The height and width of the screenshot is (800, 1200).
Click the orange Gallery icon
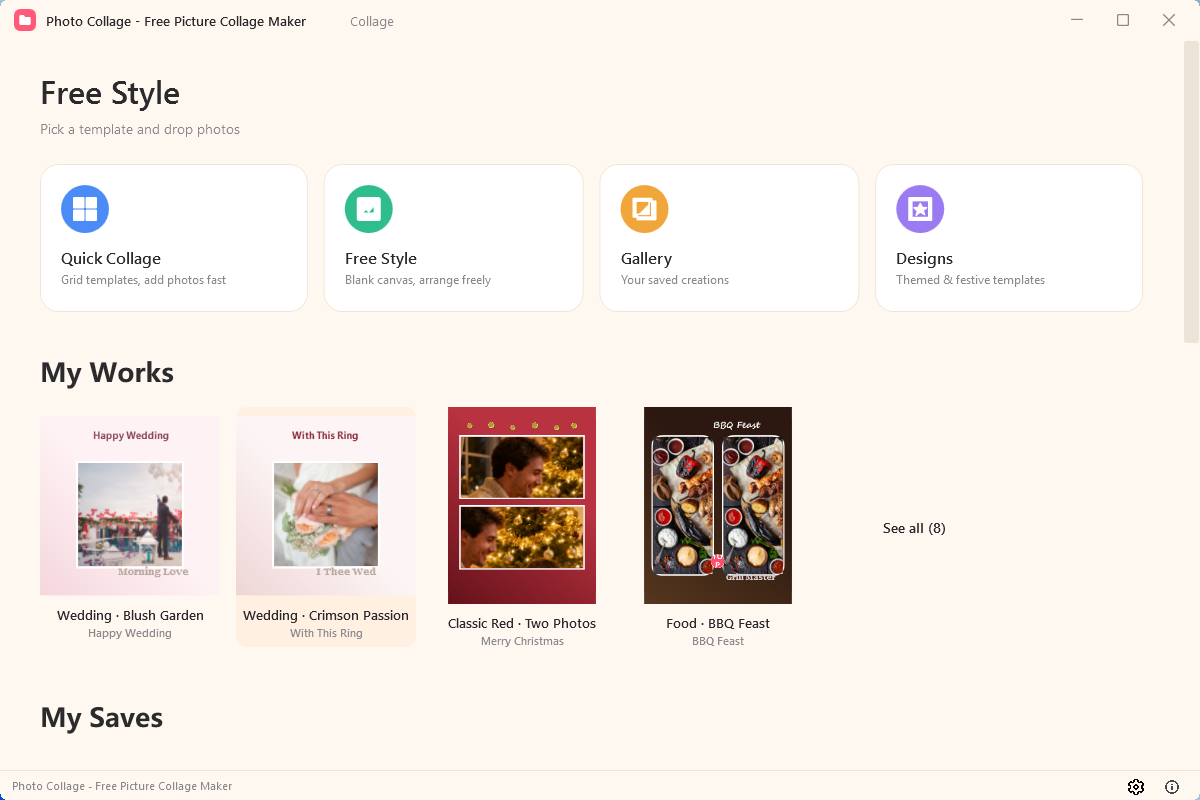coord(645,209)
